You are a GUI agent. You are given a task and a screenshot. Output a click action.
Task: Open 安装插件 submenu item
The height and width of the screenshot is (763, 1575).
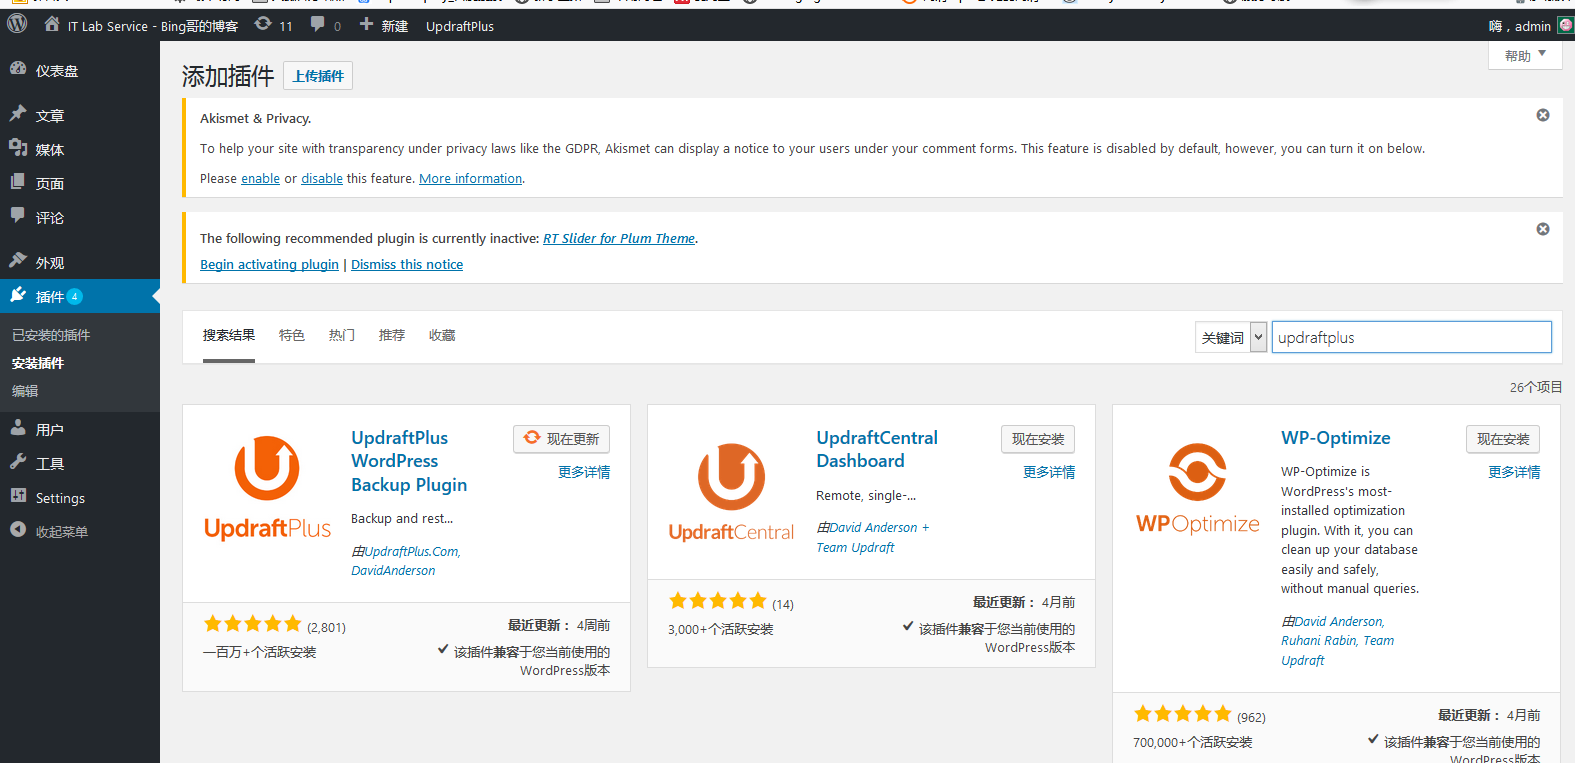38,363
